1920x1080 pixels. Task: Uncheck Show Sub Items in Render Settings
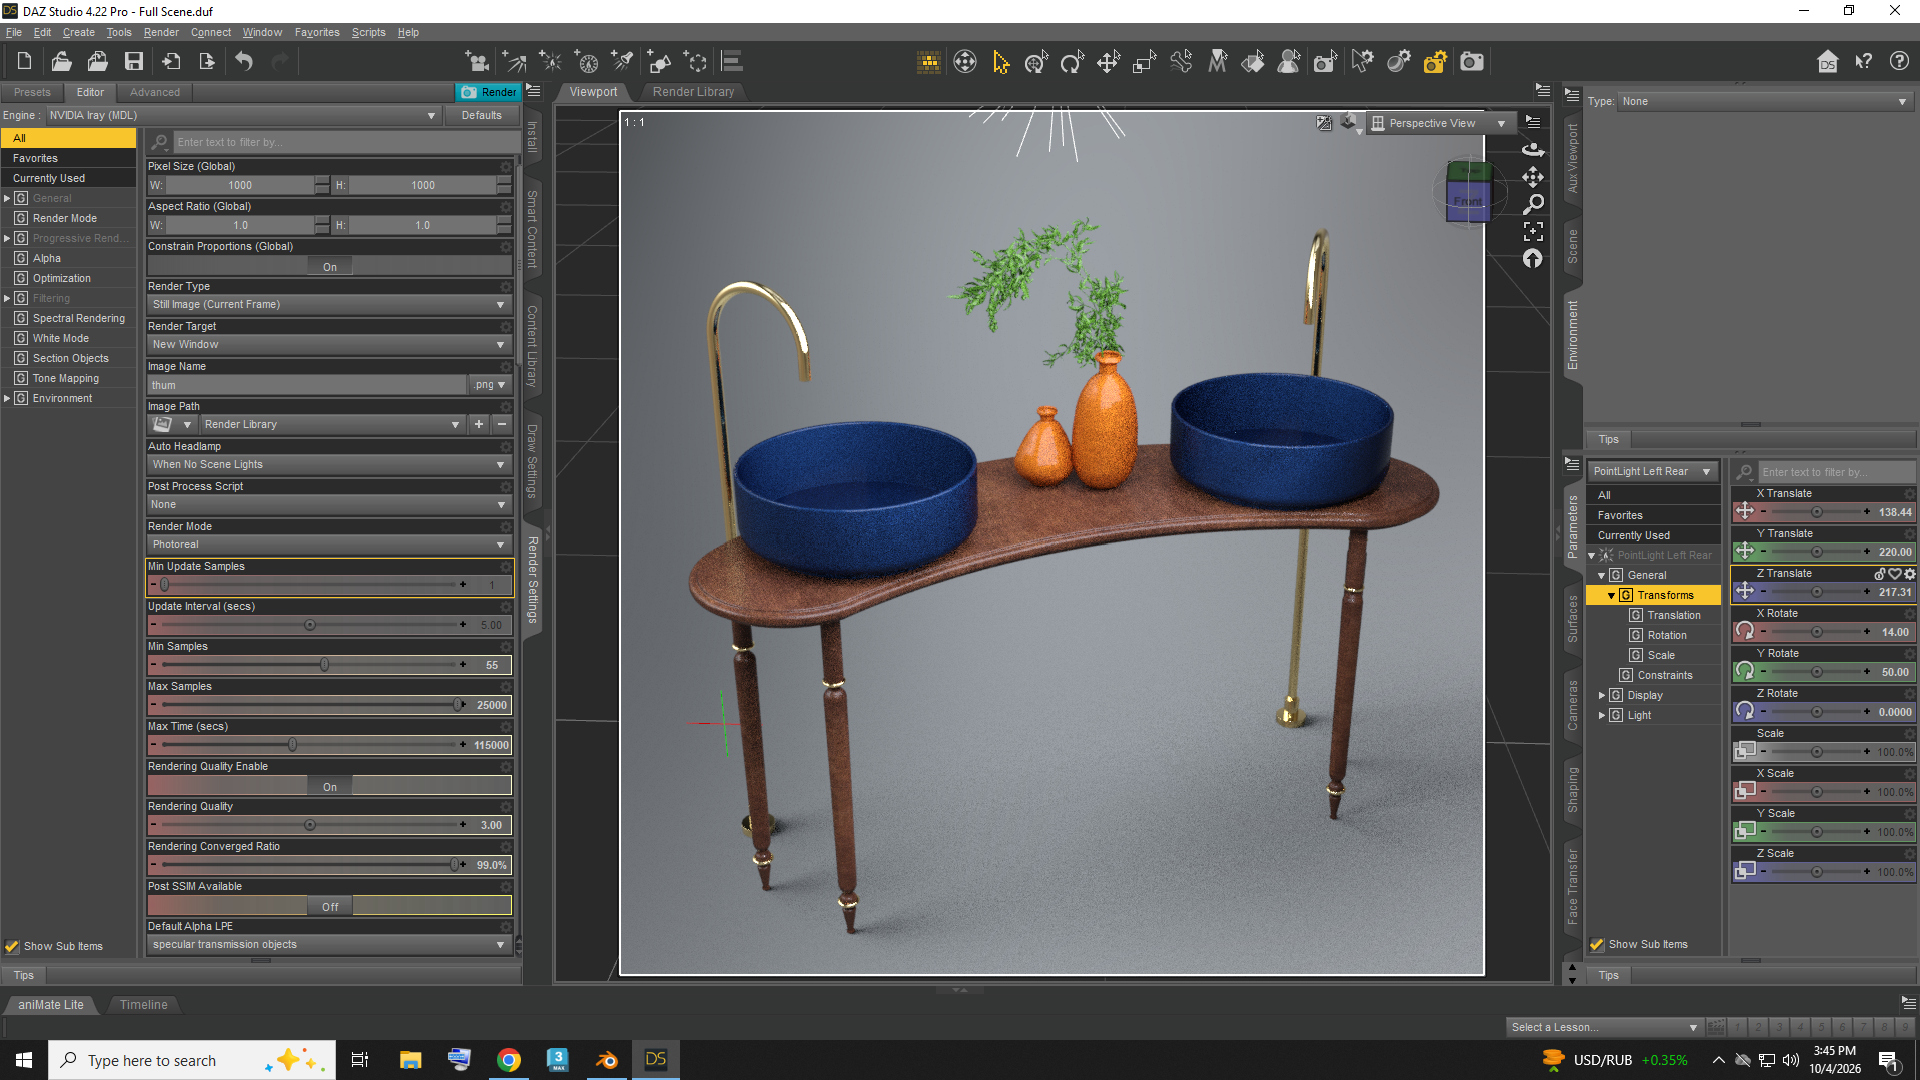[x=12, y=946]
